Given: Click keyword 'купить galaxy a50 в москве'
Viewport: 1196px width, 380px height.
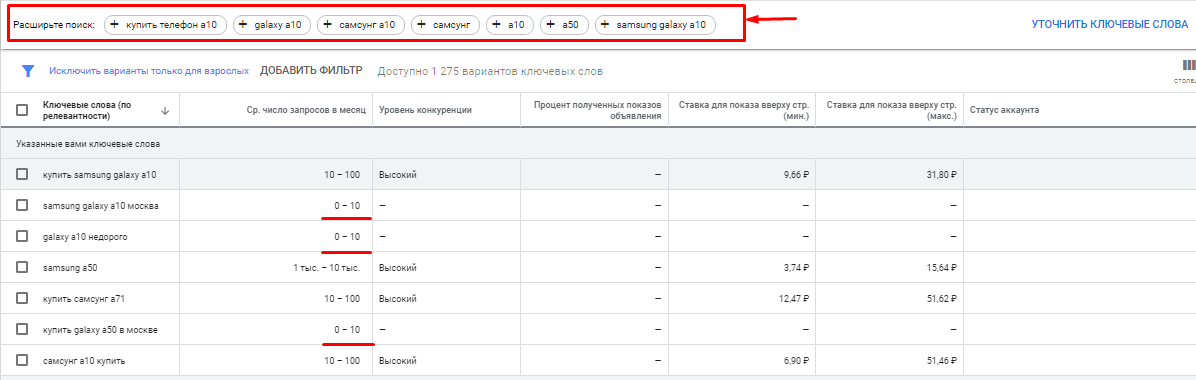Looking at the screenshot, I should pyautogui.click(x=100, y=330).
